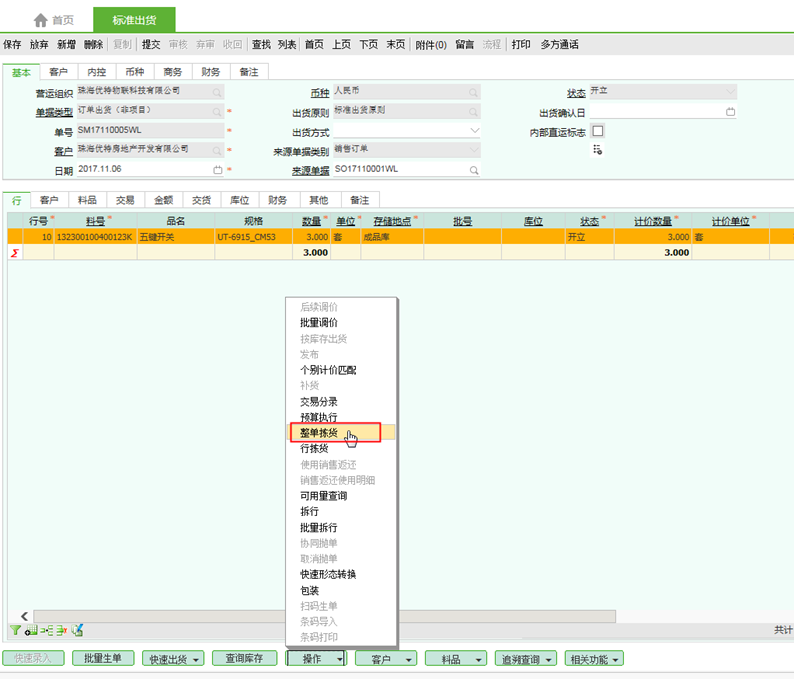Switch to the 财务 header tab

coord(211,72)
